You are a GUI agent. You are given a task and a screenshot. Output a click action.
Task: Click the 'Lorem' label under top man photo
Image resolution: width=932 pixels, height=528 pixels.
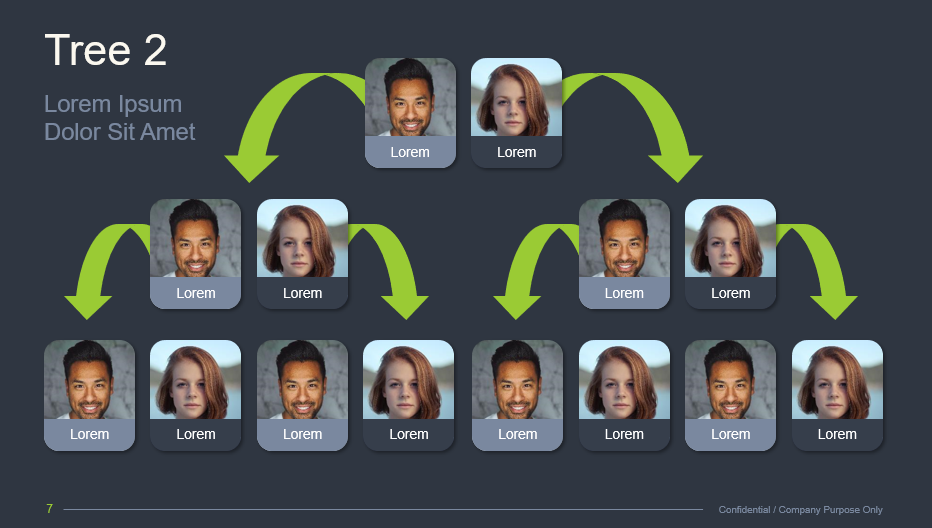point(410,152)
